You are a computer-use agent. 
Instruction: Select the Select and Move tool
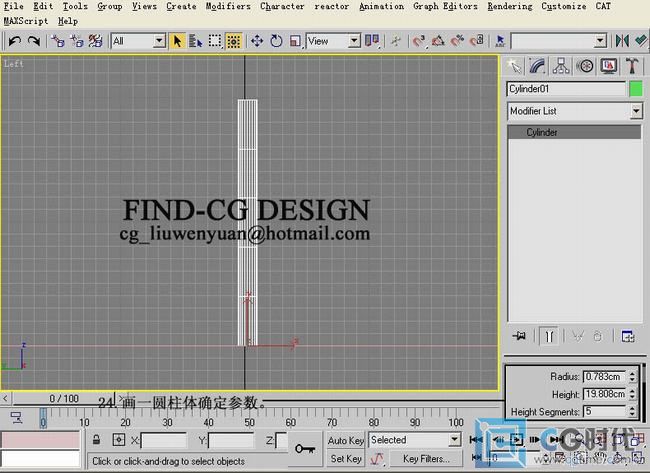pyautogui.click(x=257, y=41)
